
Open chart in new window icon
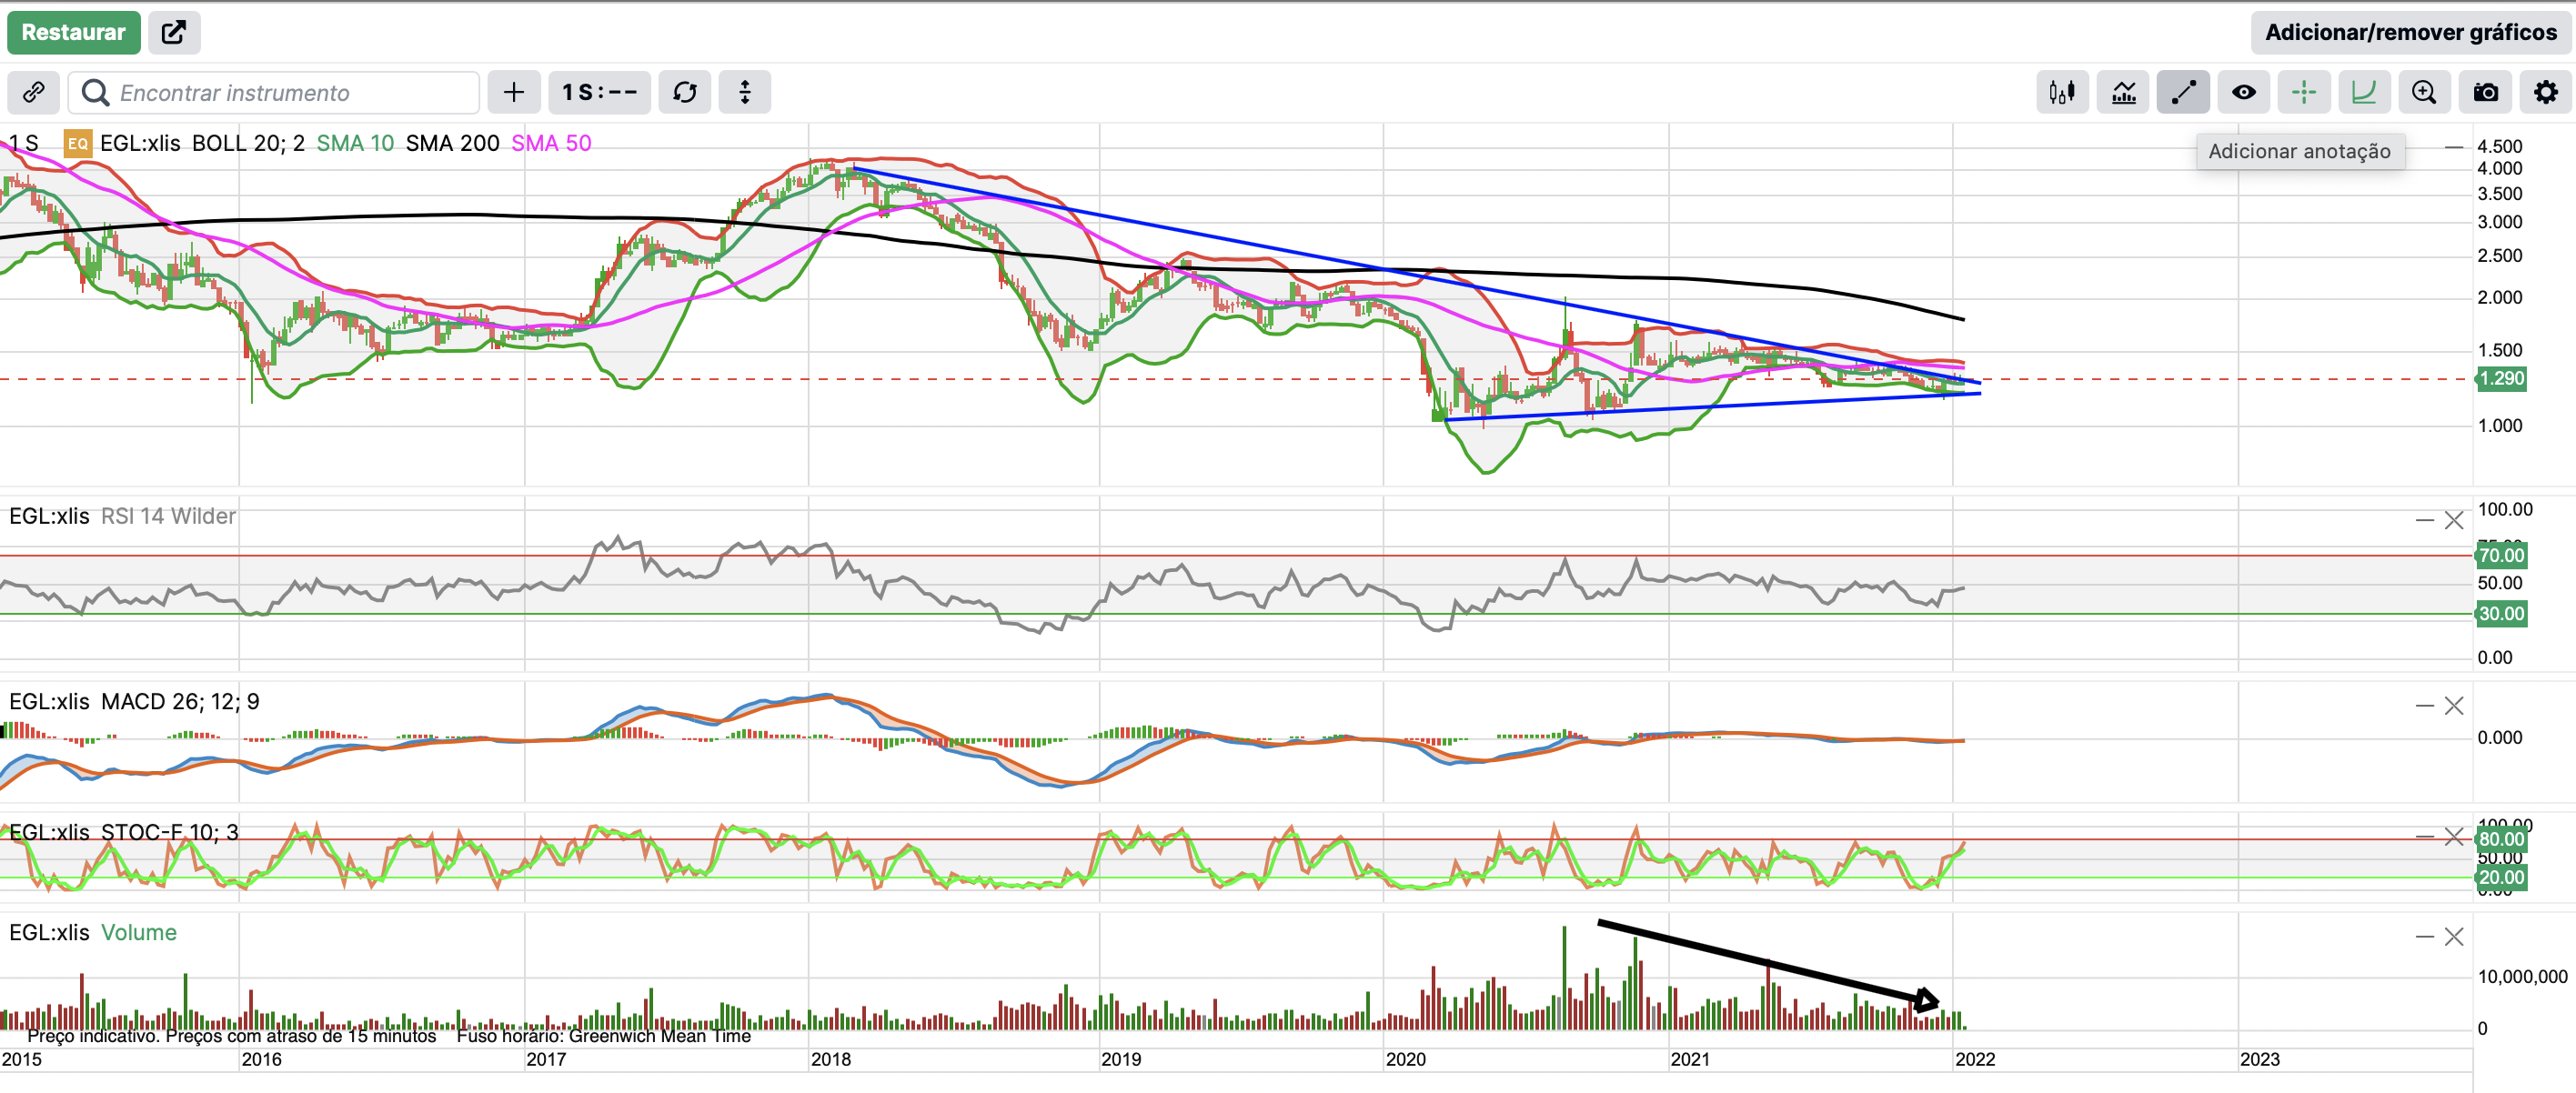coord(174,32)
